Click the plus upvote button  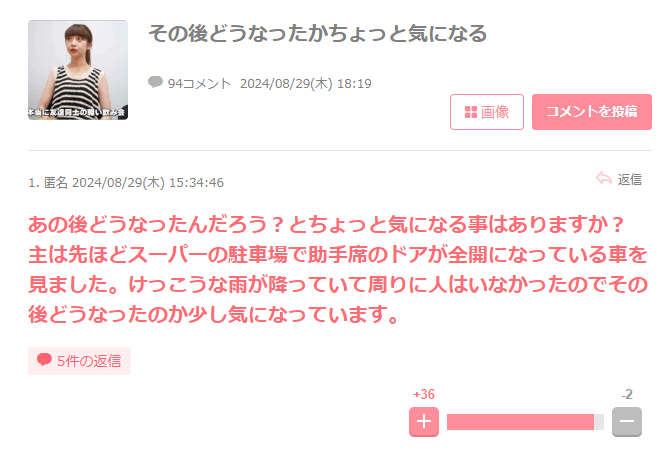(x=424, y=421)
